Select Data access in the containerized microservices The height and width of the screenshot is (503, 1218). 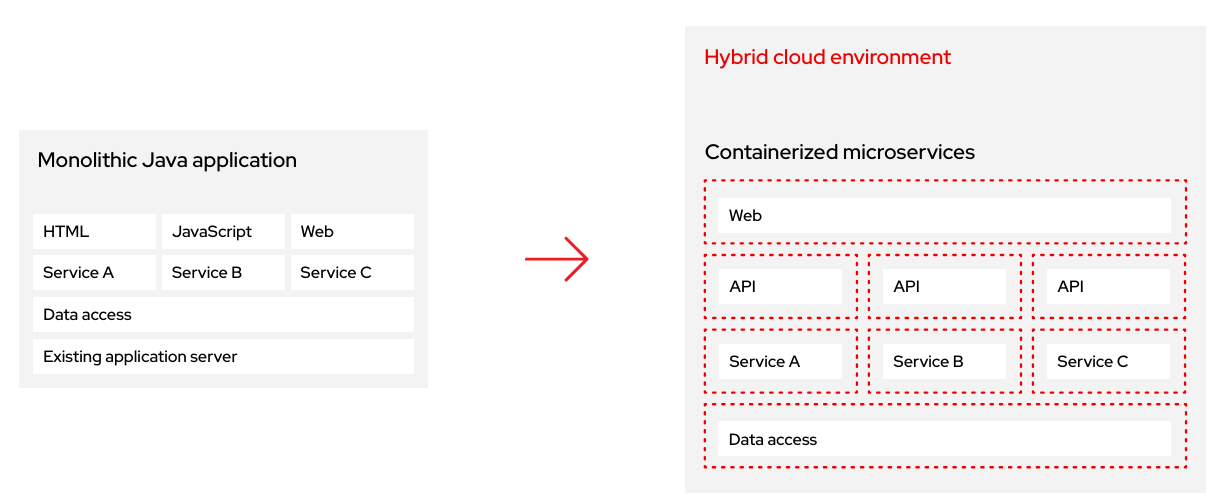[x=944, y=439]
